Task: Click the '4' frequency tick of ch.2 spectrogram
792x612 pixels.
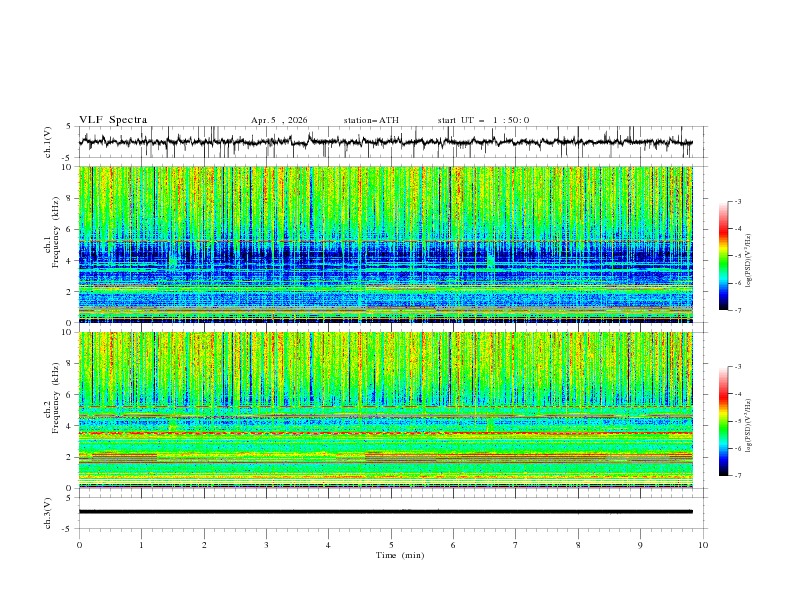Action: coord(71,426)
